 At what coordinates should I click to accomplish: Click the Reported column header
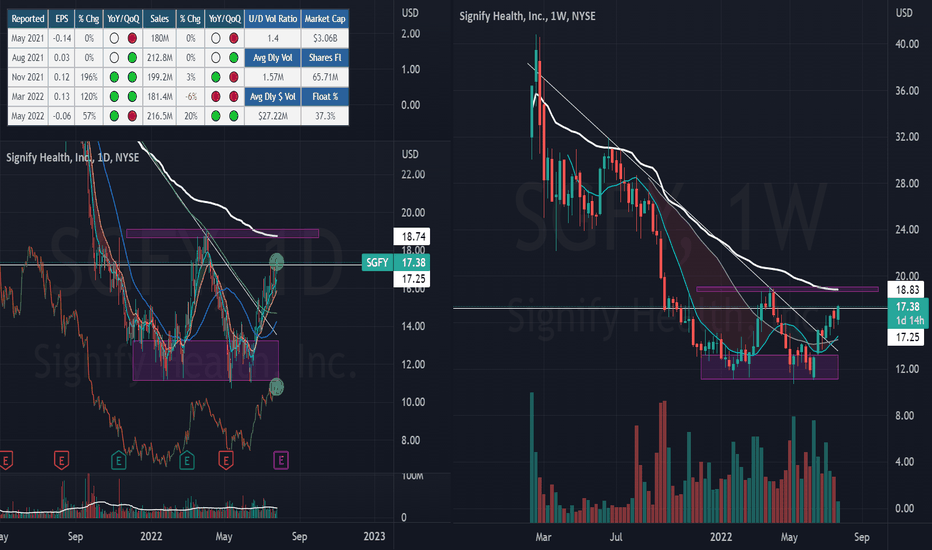(x=28, y=18)
